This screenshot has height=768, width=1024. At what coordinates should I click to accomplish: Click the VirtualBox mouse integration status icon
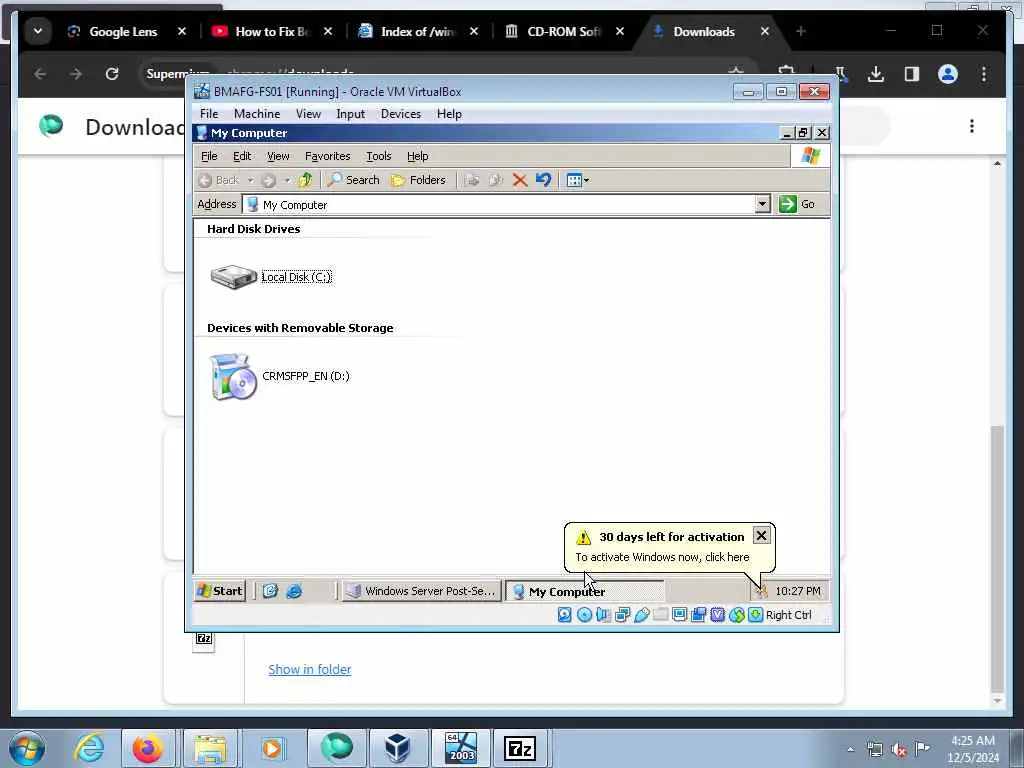pyautogui.click(x=737, y=615)
